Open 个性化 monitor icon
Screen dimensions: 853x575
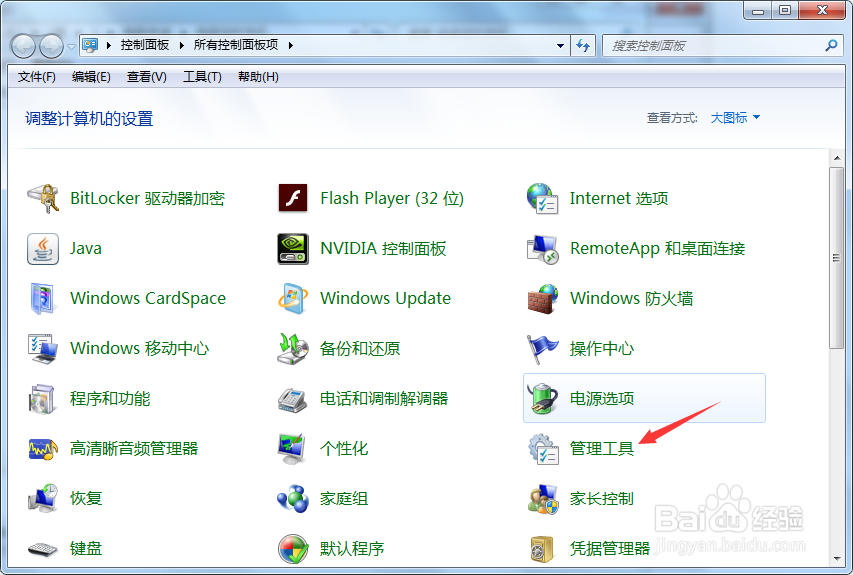(293, 449)
